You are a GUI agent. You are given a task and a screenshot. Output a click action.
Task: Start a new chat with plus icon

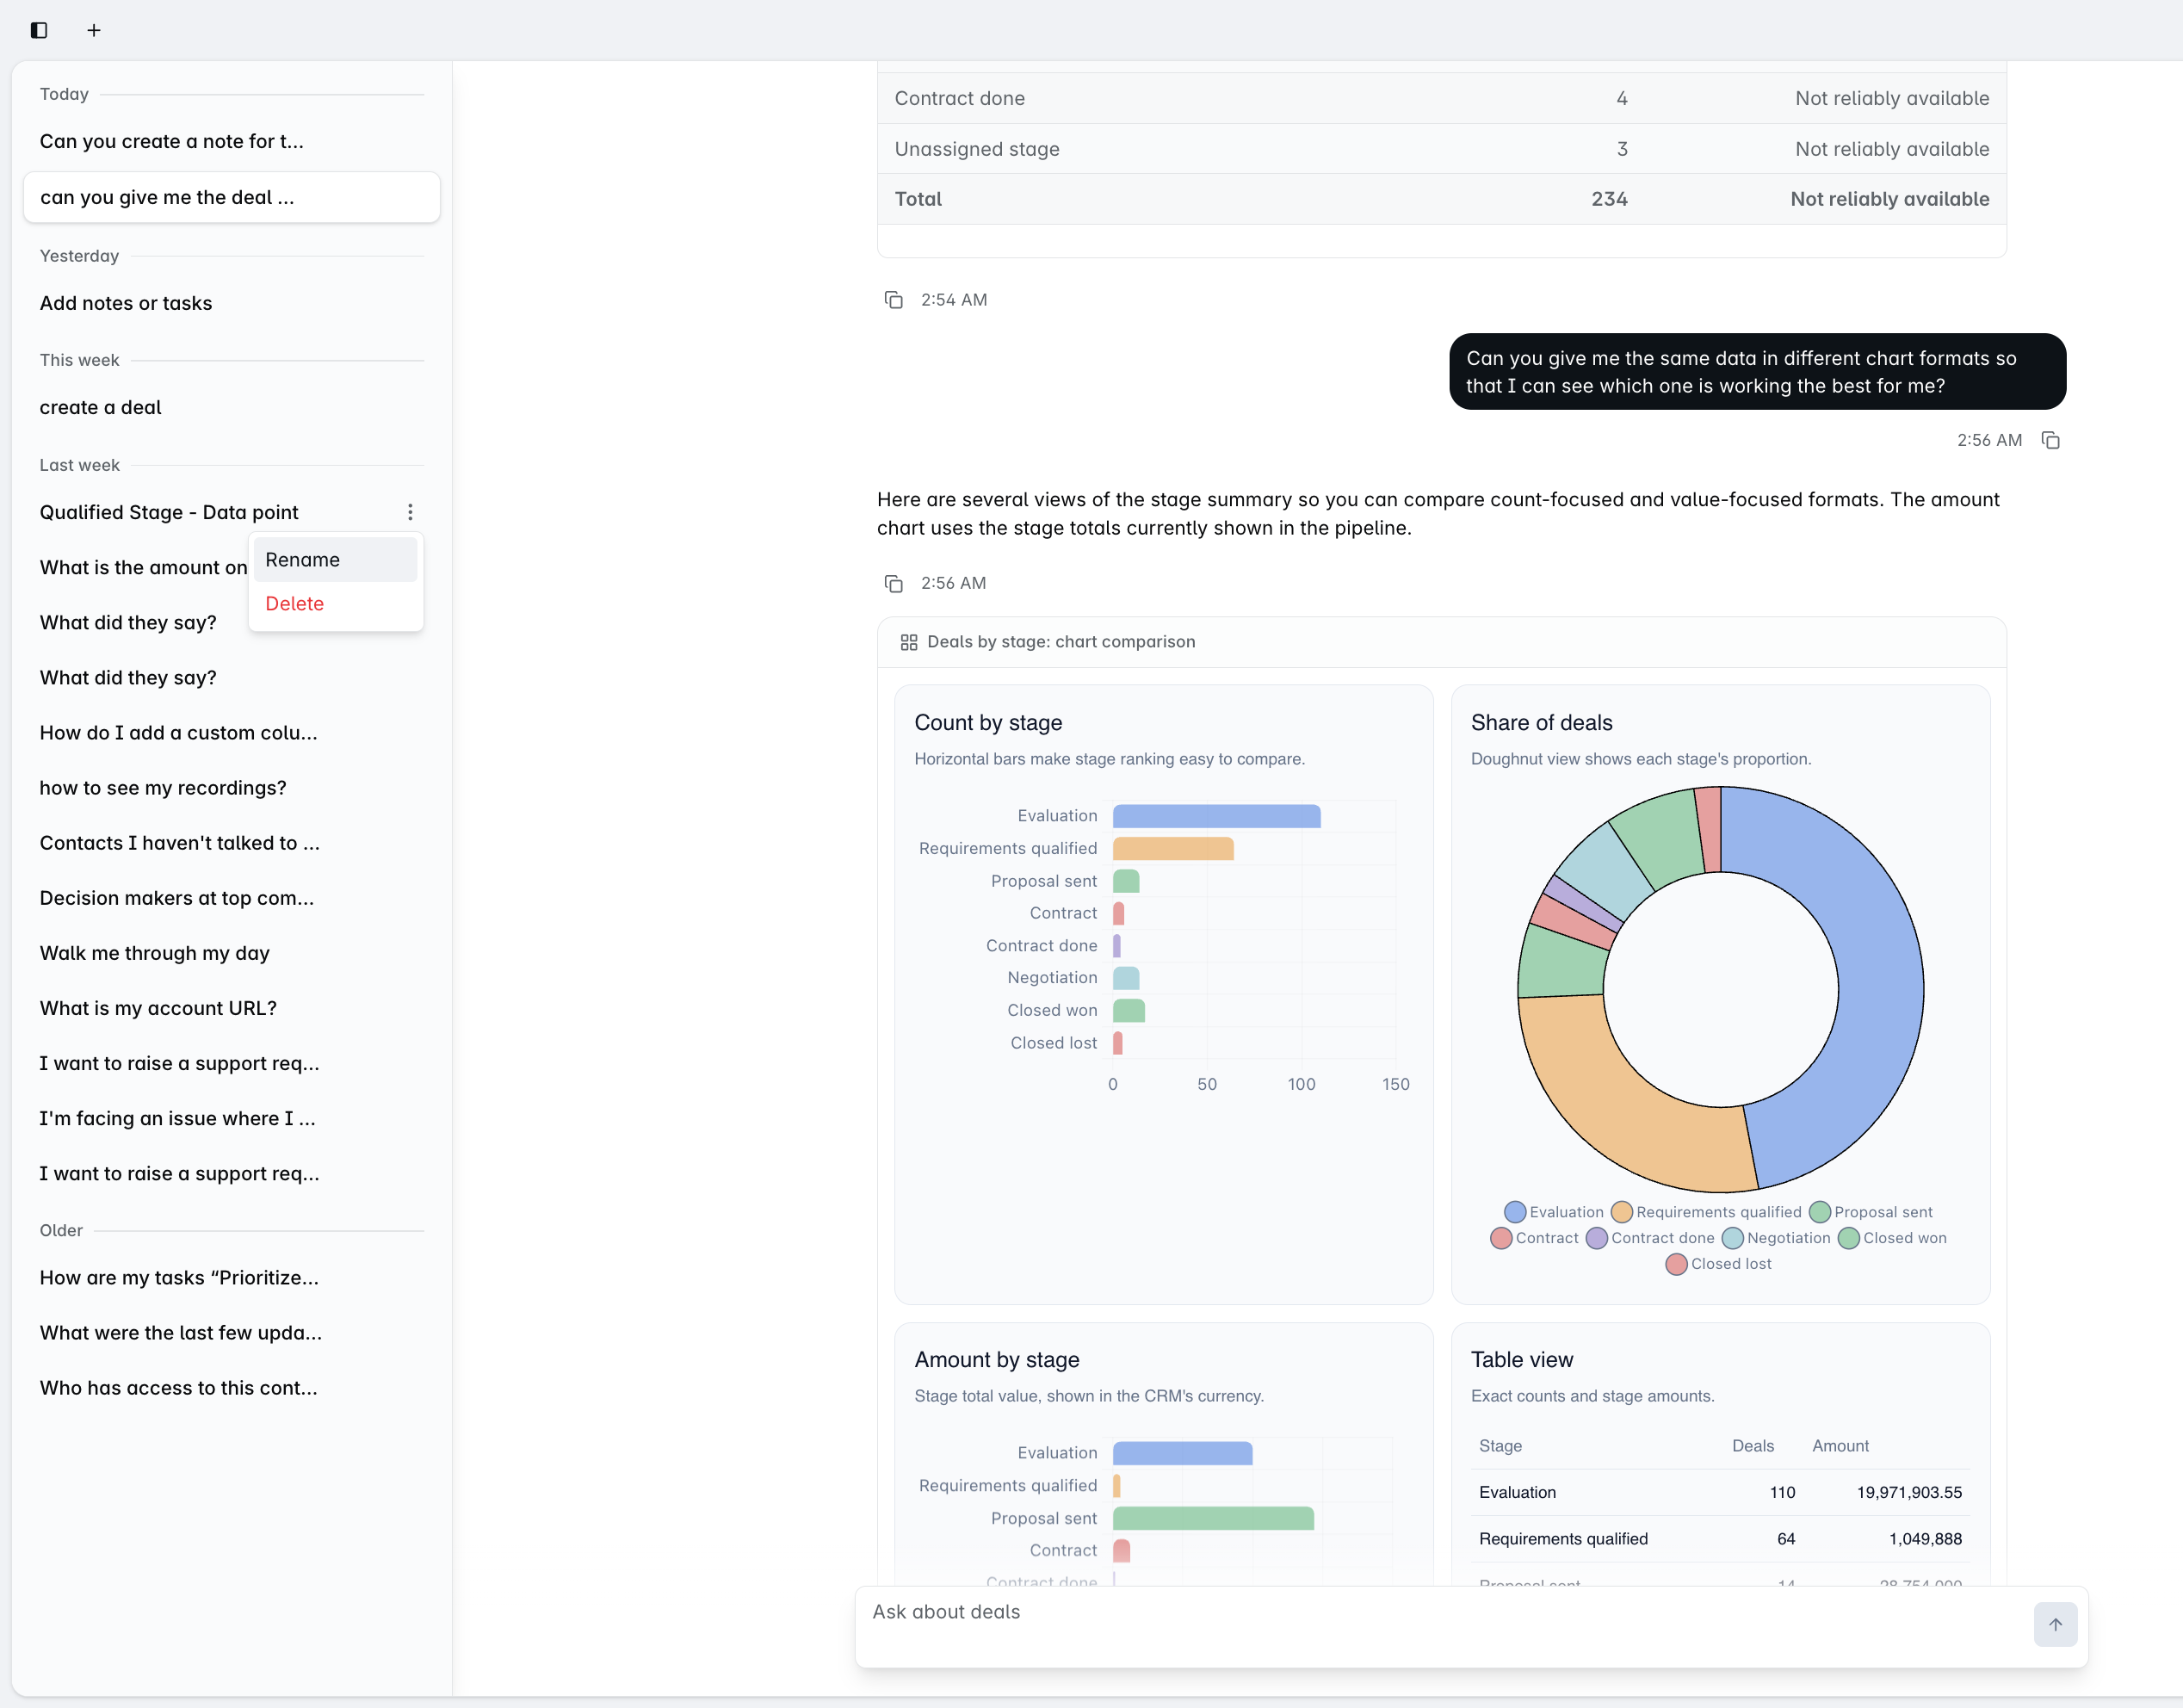(94, 30)
